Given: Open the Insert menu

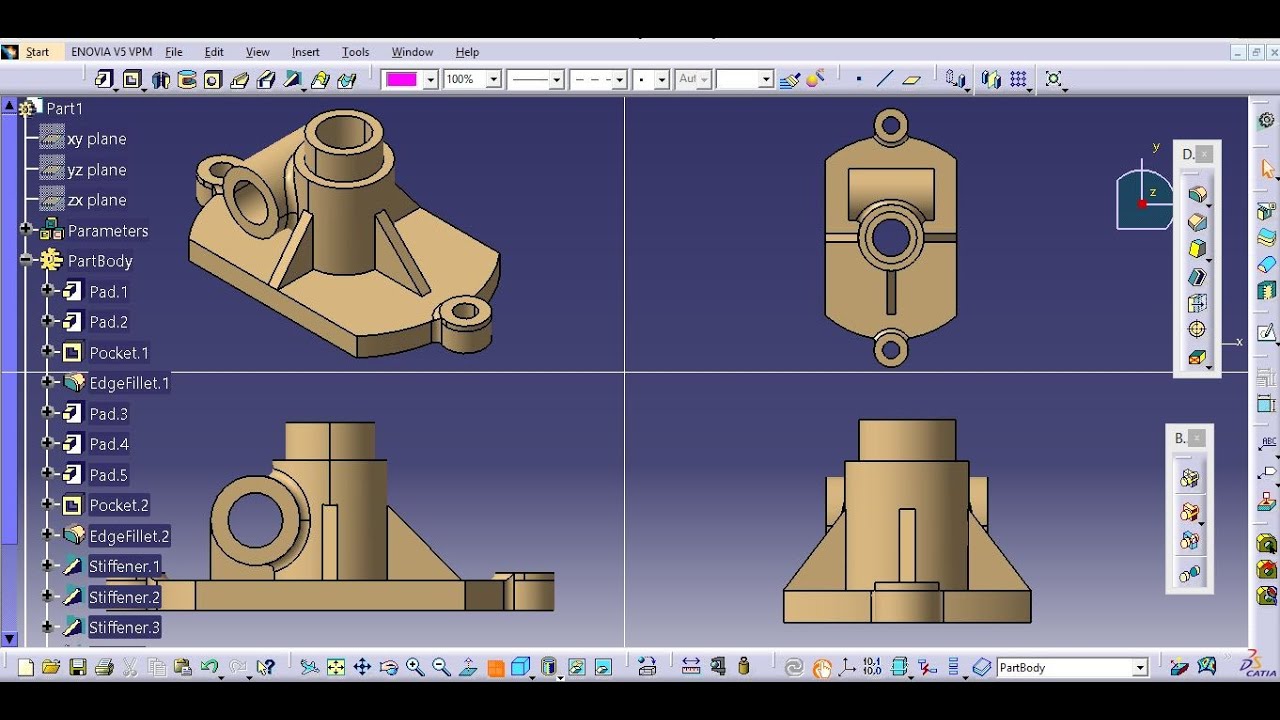Looking at the screenshot, I should click(305, 52).
